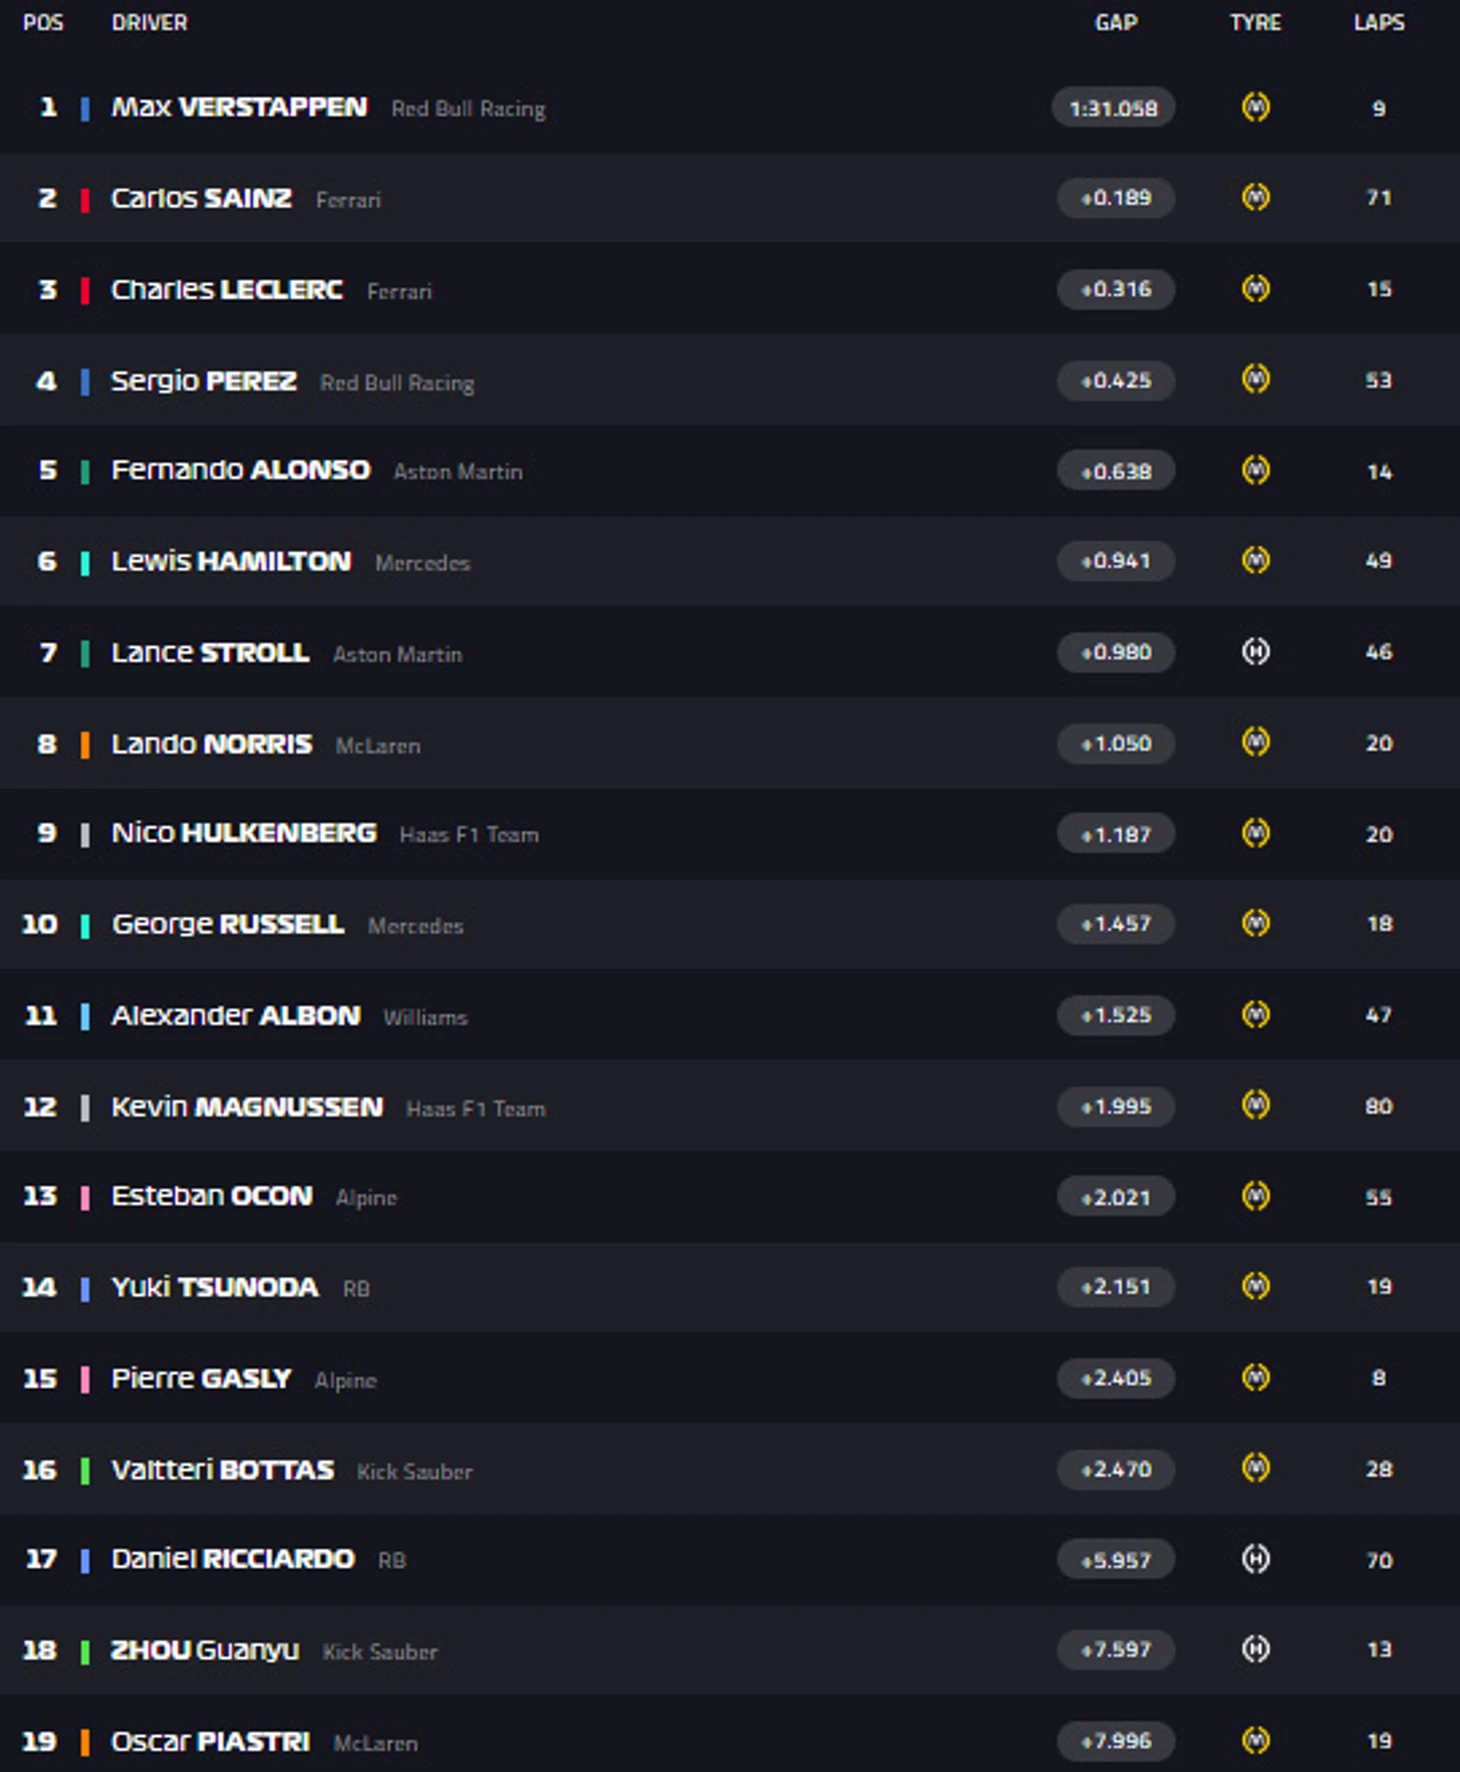Select the DRIVER column header

149,22
